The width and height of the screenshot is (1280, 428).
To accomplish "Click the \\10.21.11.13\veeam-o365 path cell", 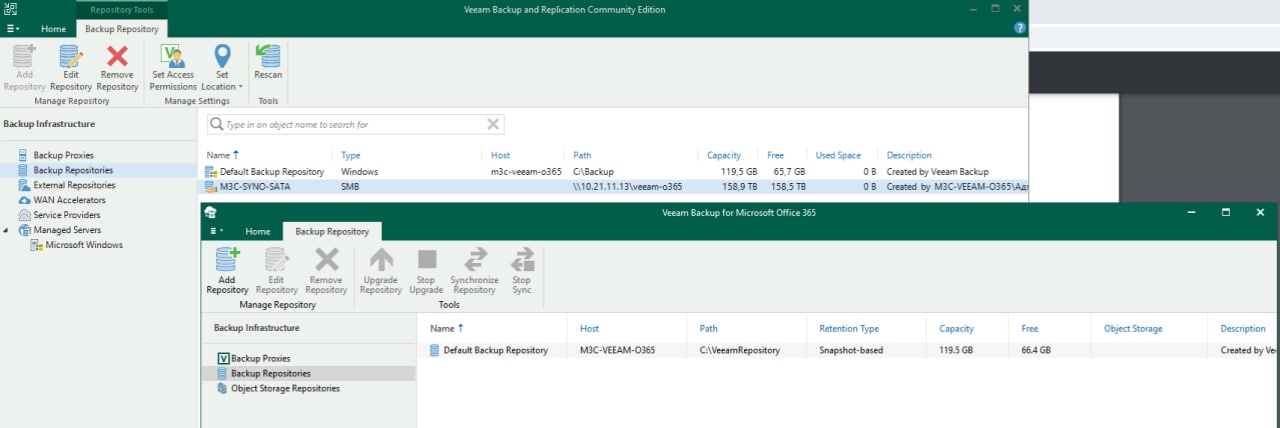I will click(627, 186).
